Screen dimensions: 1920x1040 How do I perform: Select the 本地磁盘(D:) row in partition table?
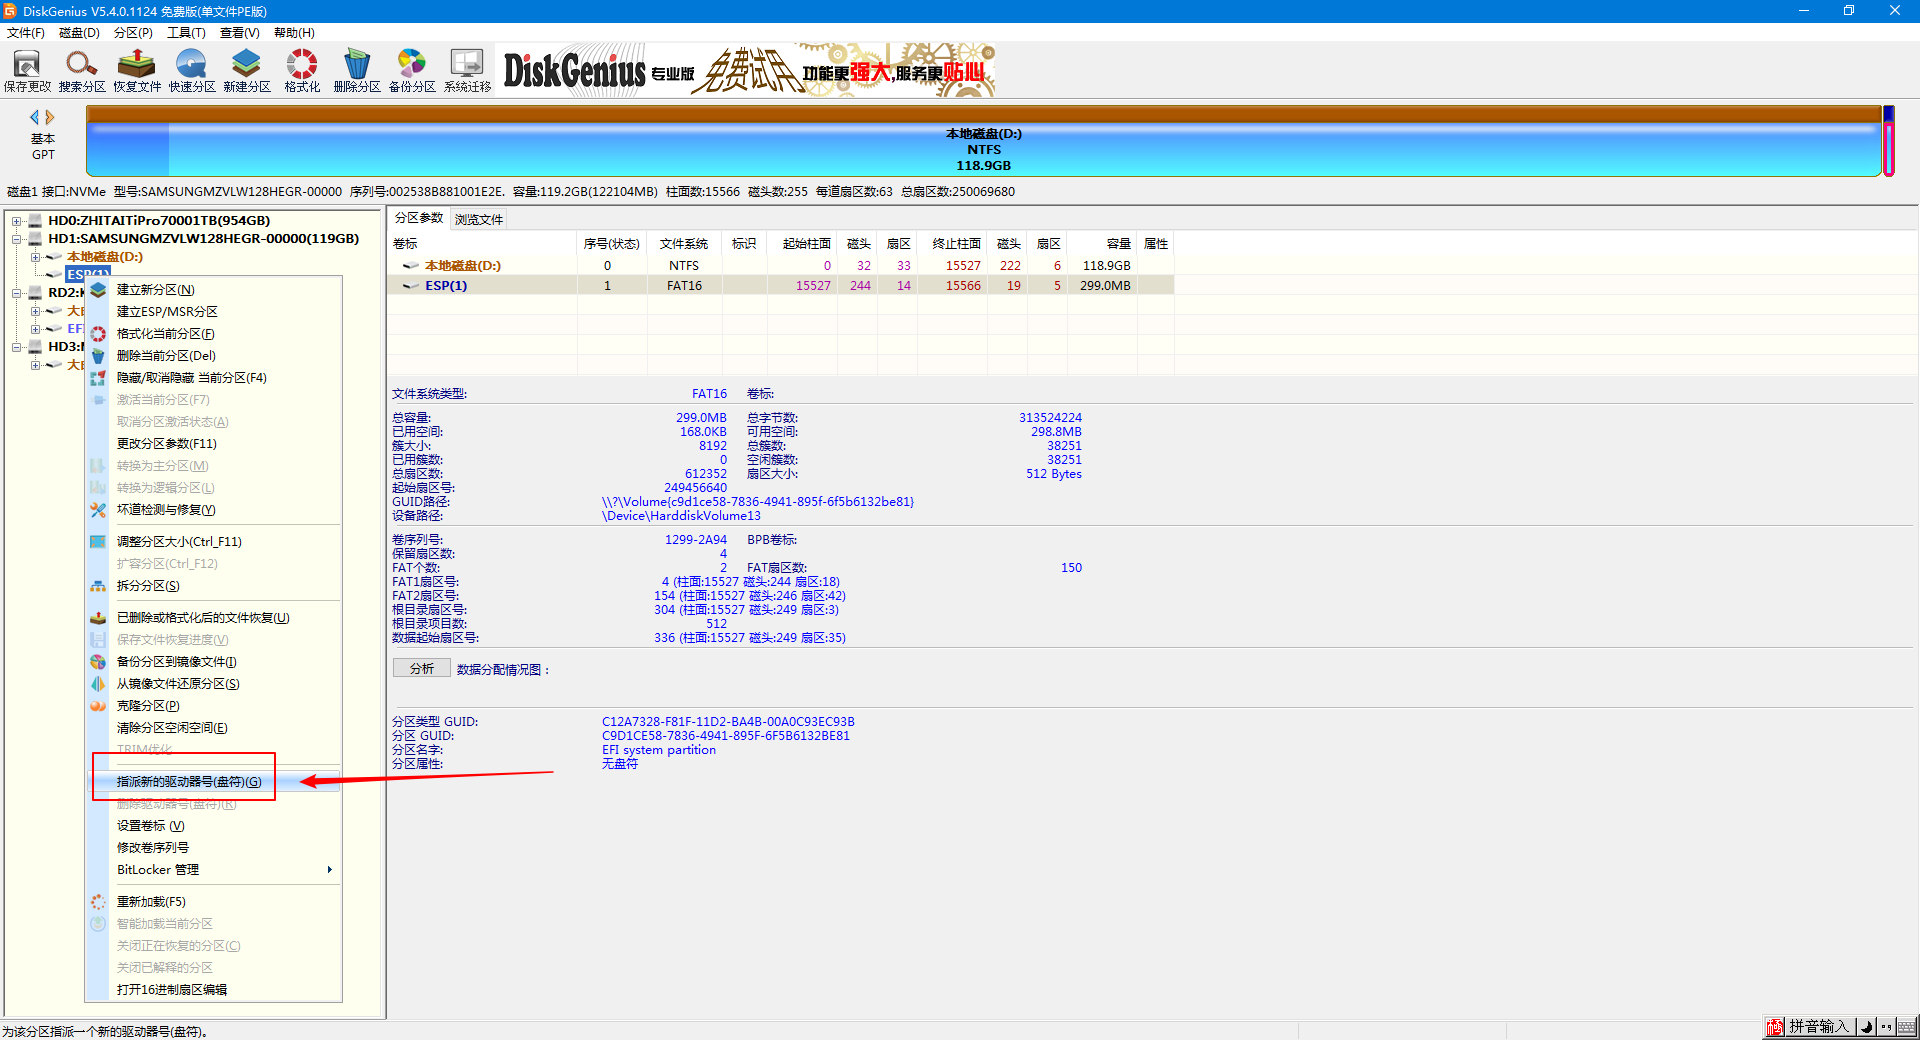[780, 266]
